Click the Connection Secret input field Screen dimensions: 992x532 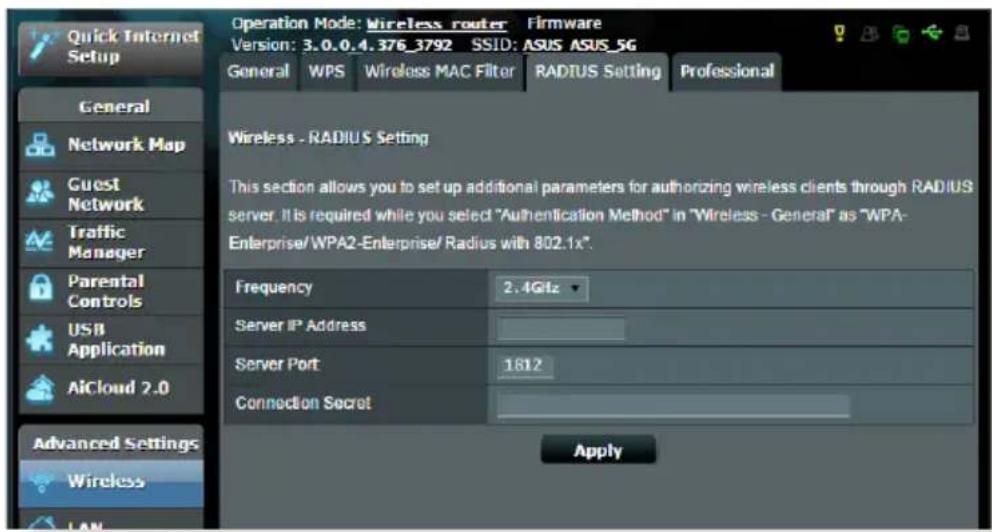coord(673,405)
